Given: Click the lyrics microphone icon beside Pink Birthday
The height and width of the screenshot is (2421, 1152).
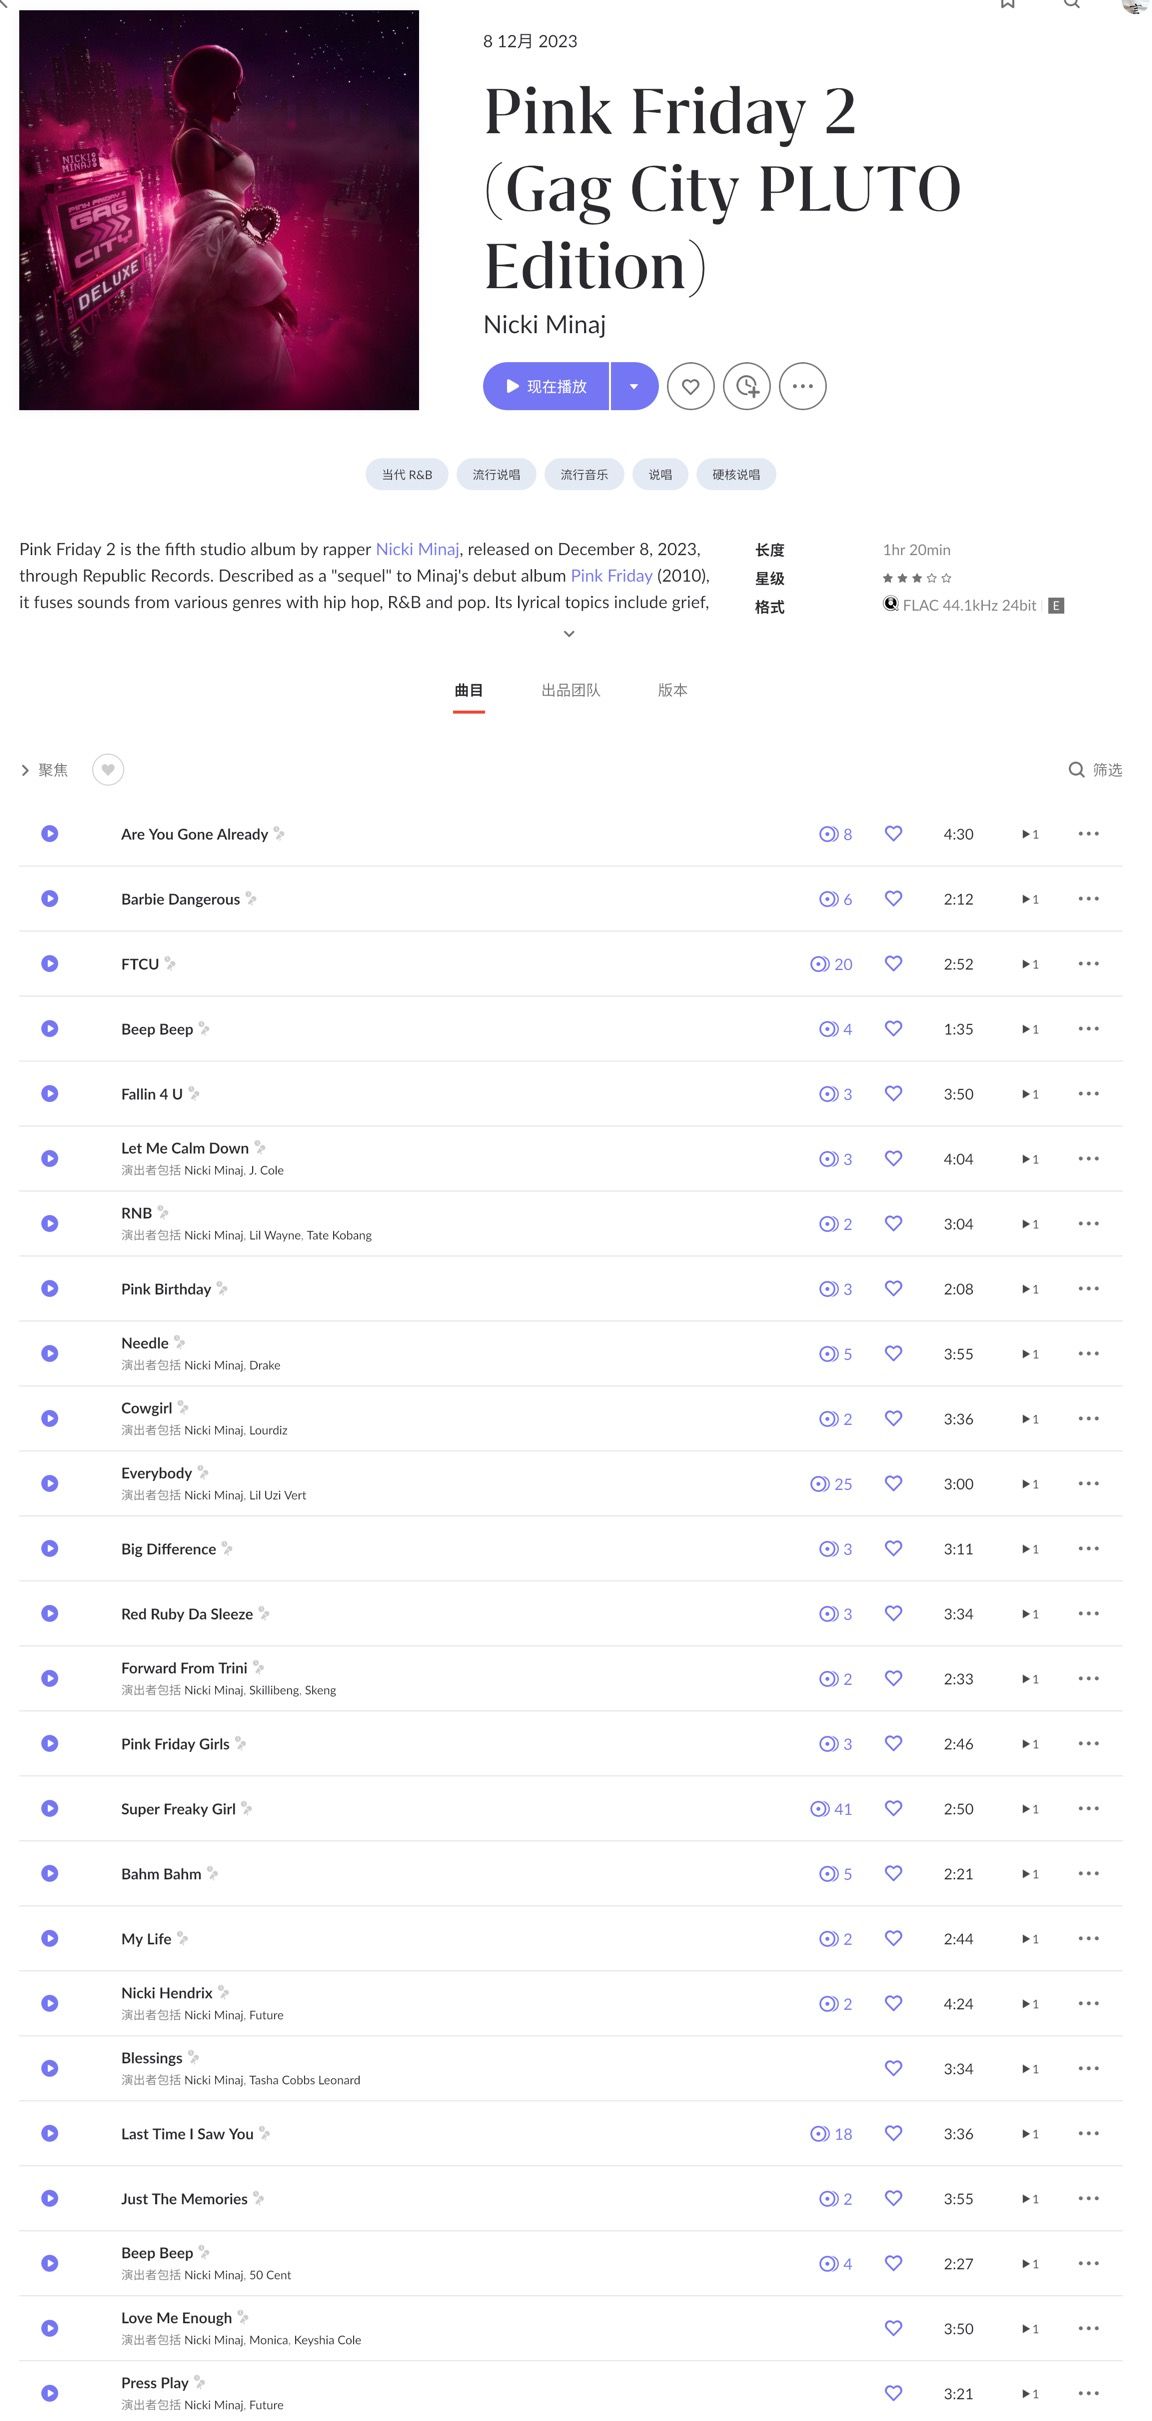Looking at the screenshot, I should point(222,1288).
